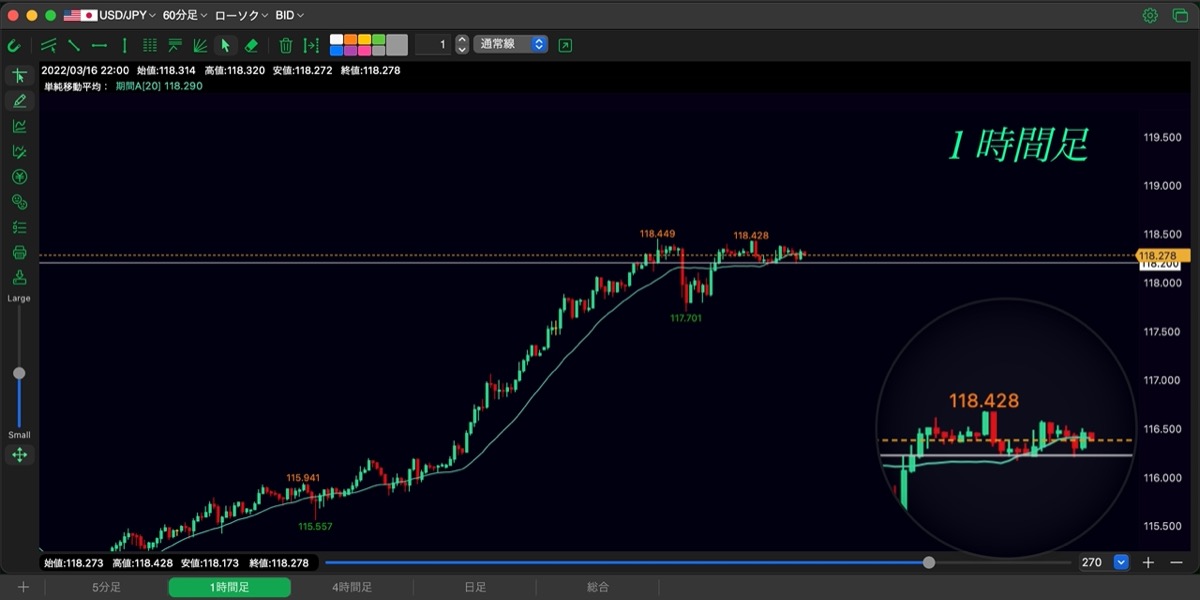Viewport: 1200px width, 600px height.
Task: Click the print icon in sidebar
Action: click(x=19, y=252)
